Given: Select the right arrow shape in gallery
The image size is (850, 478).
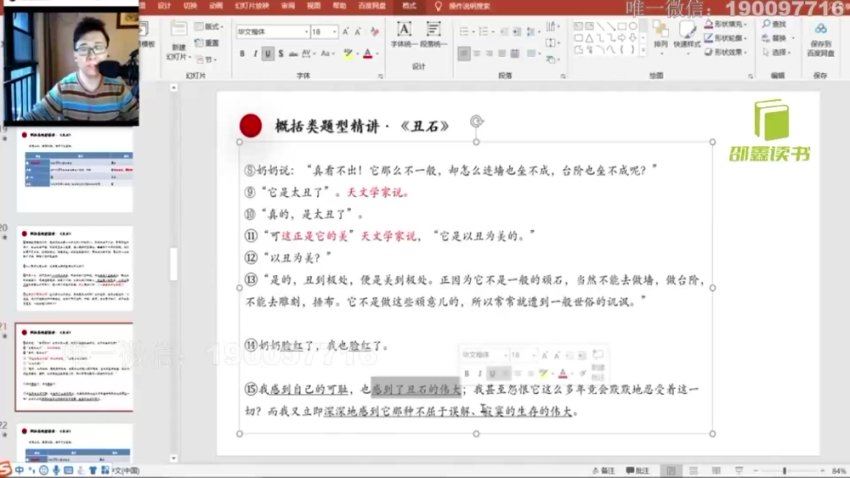Looking at the screenshot, I should pyautogui.click(x=621, y=38).
